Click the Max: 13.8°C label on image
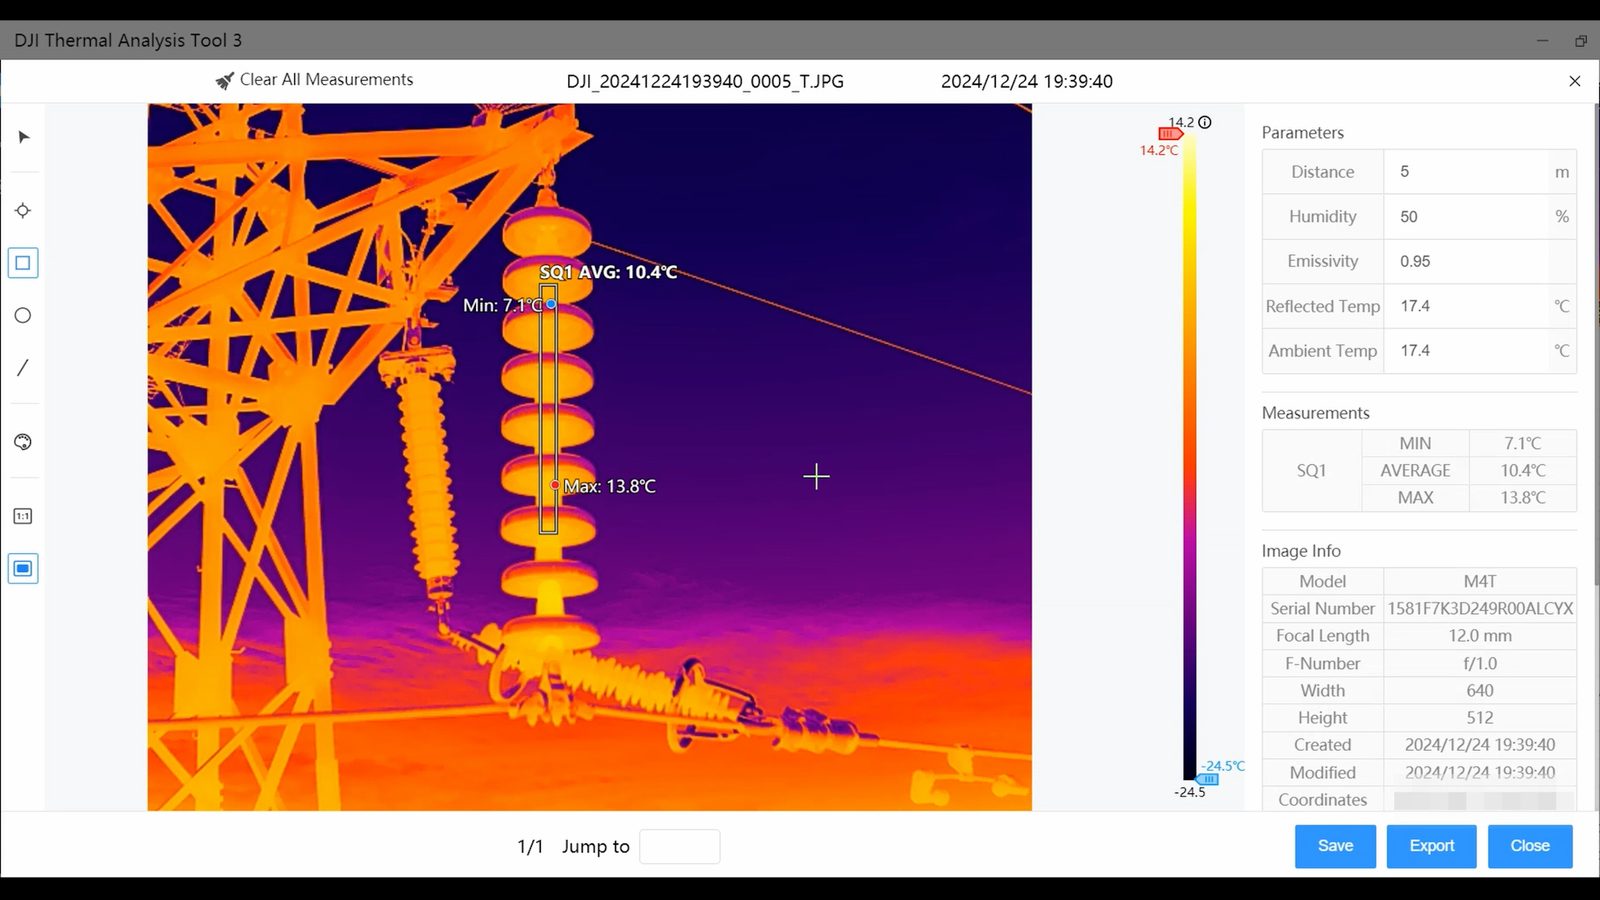Viewport: 1600px width, 900px height. pyautogui.click(x=610, y=486)
